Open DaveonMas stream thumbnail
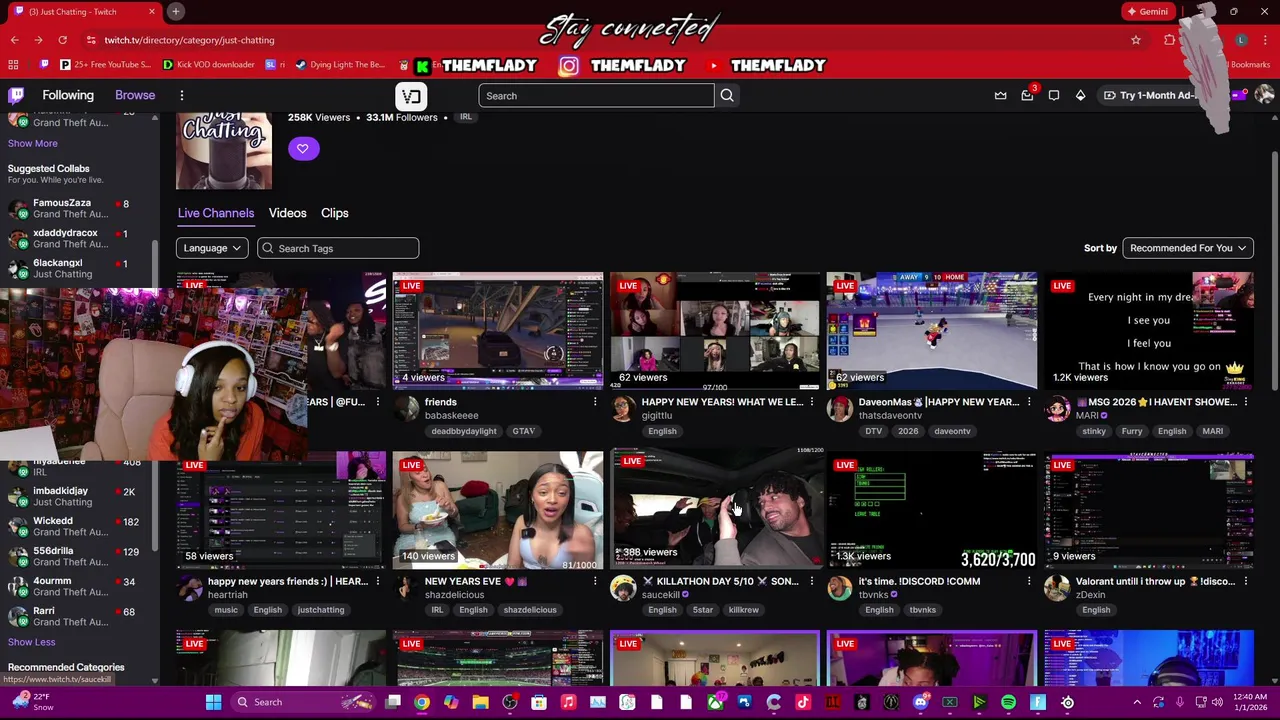1280x720 pixels. point(932,330)
